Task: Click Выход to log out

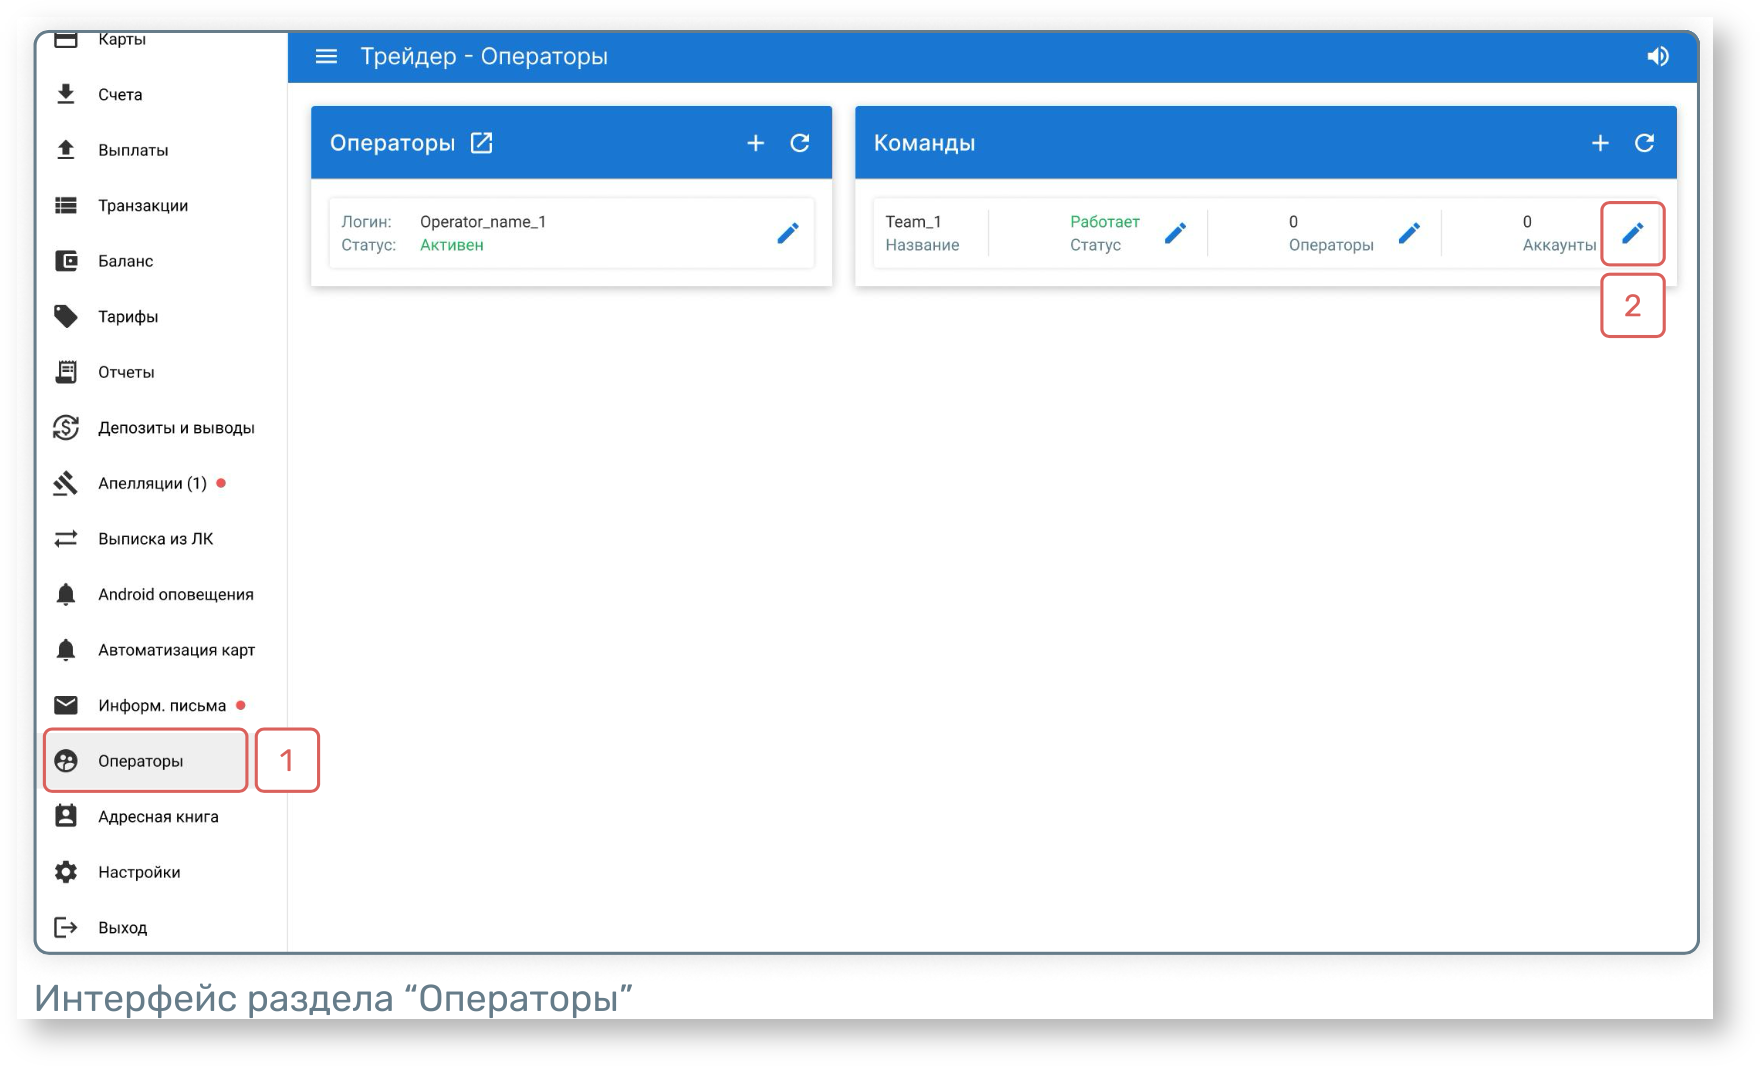Action: tap(122, 928)
